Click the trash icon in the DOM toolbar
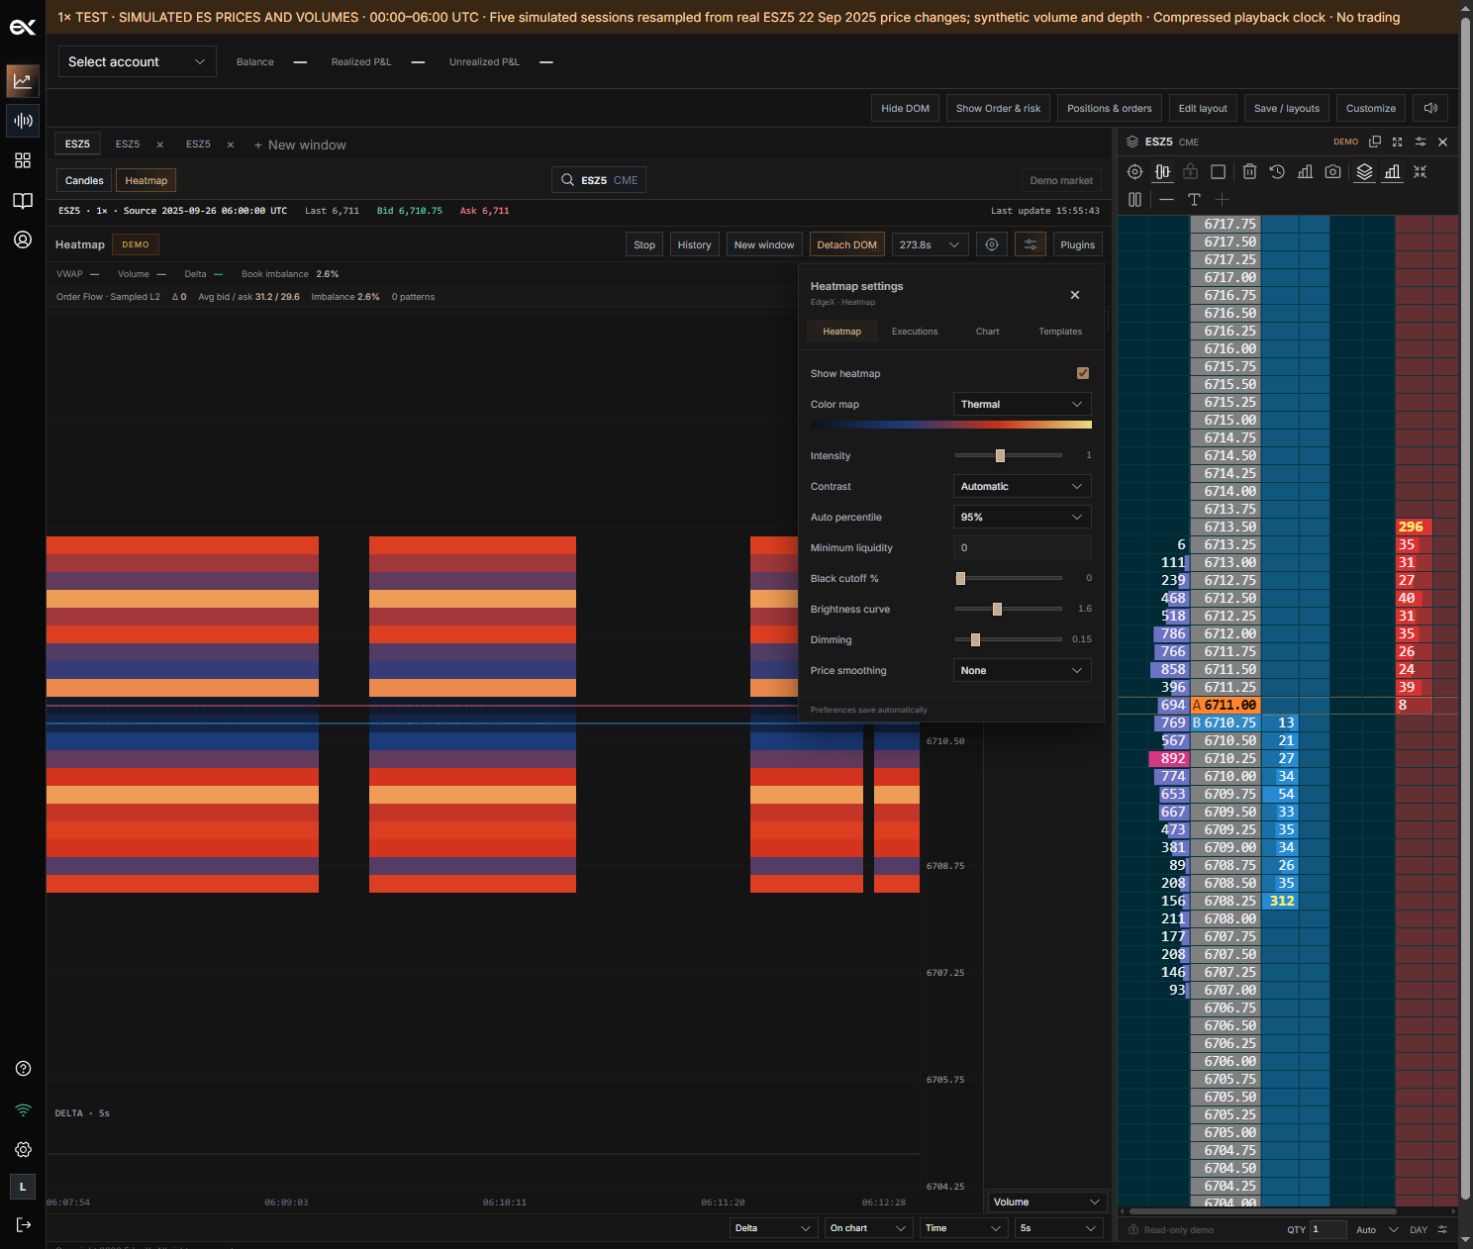Screen dimensions: 1473x1249 point(1249,172)
